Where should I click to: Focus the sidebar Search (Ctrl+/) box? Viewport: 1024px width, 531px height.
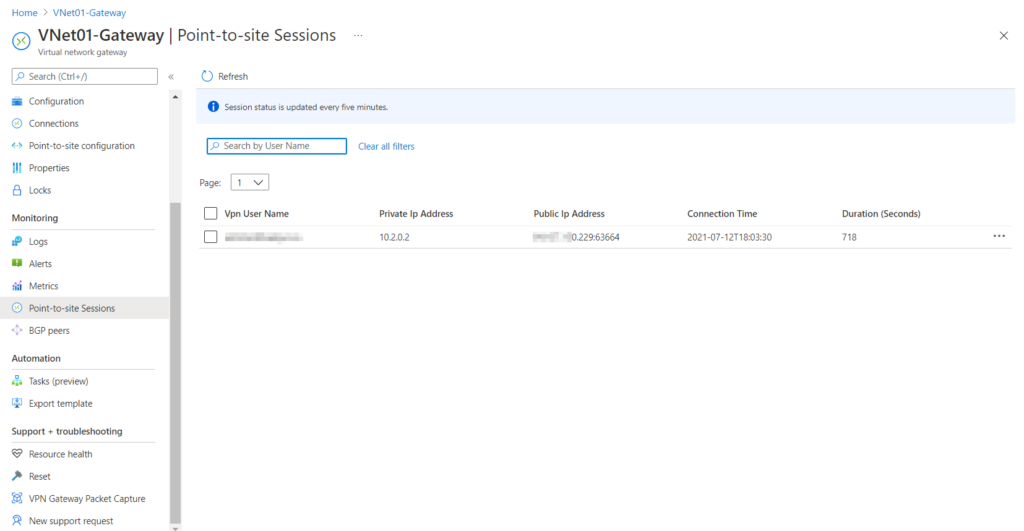[x=84, y=76]
